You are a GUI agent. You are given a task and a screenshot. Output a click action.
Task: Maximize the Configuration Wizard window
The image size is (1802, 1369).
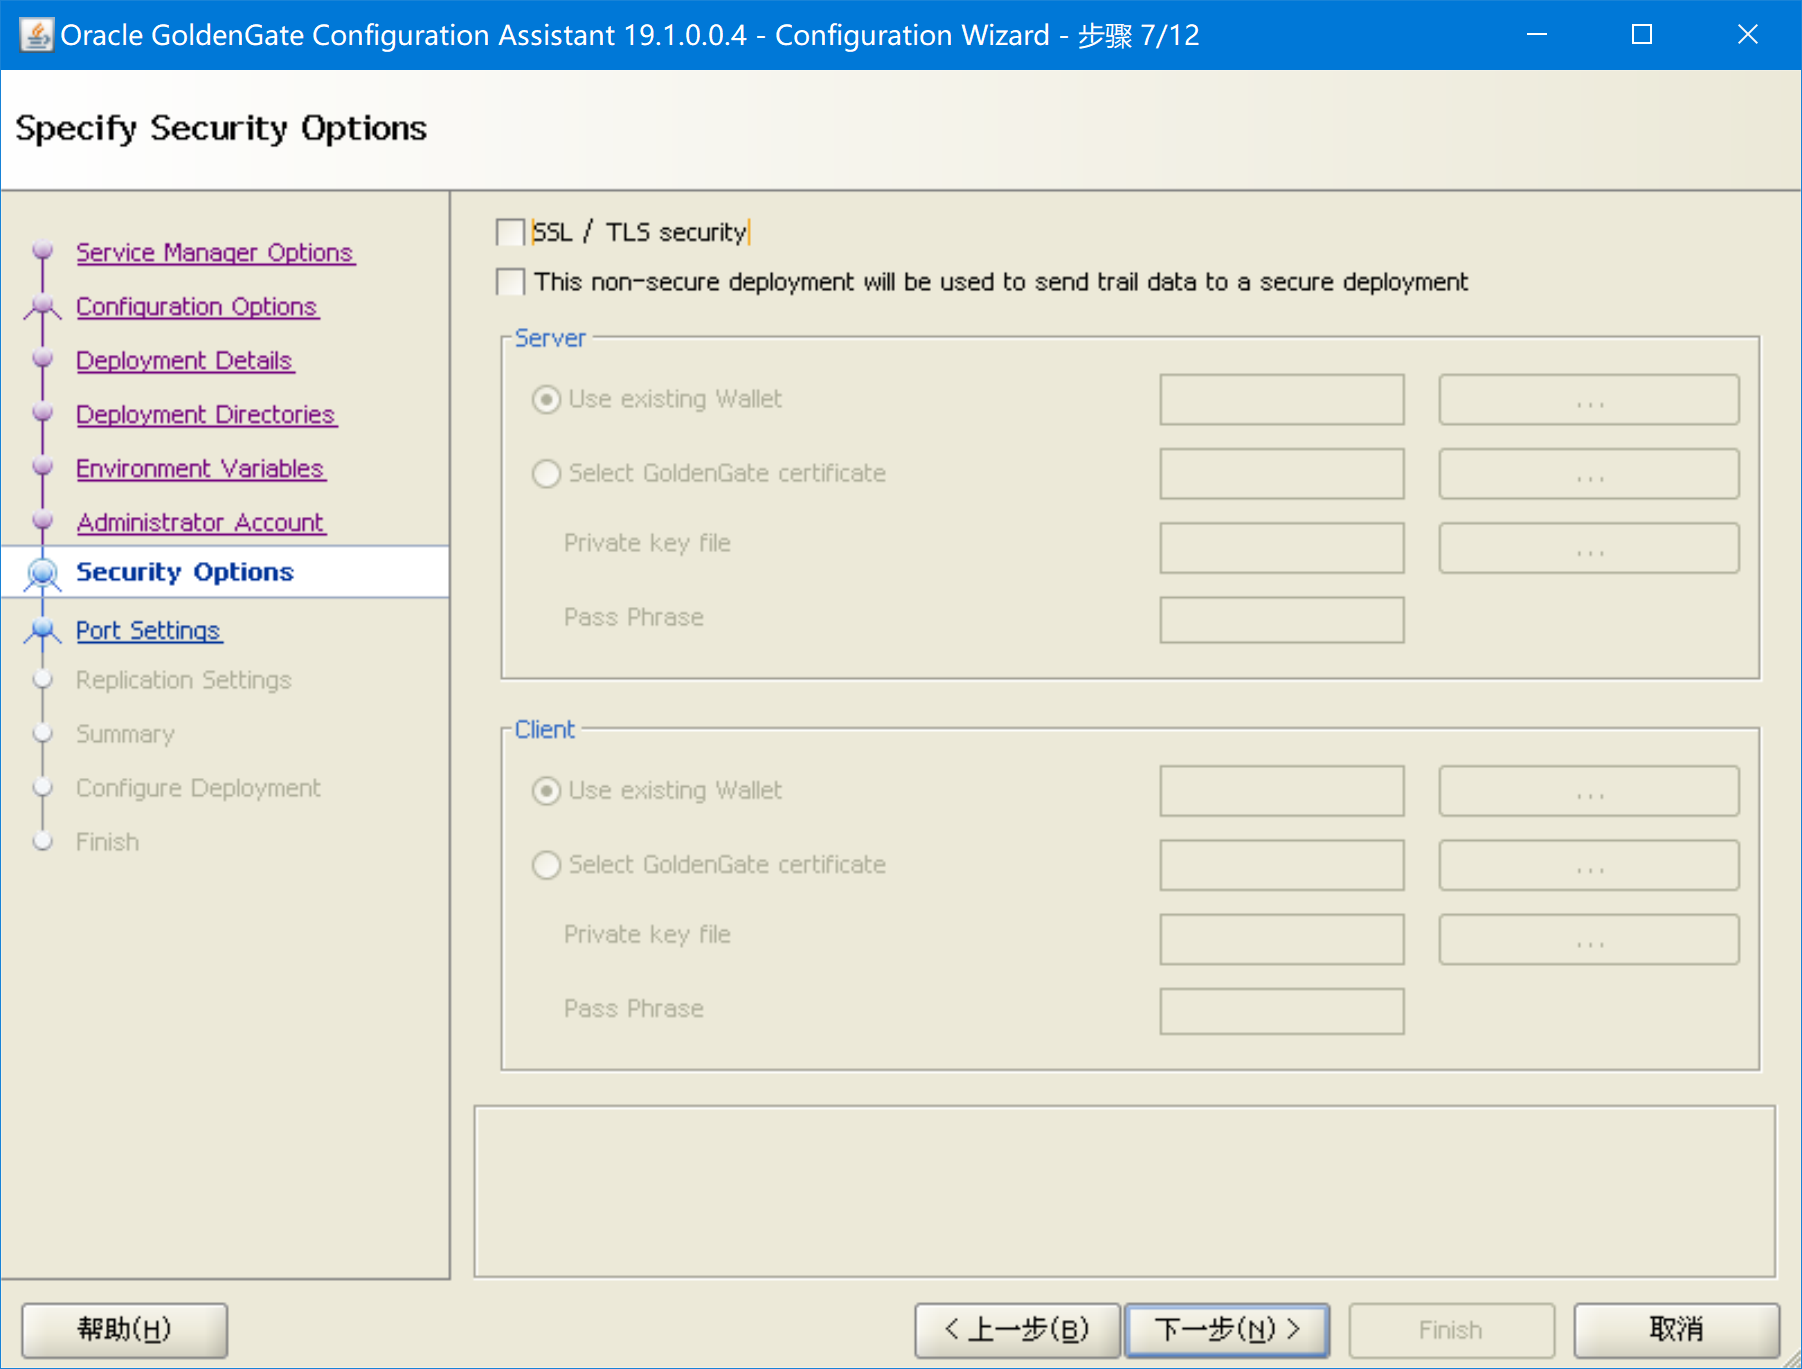pyautogui.click(x=1642, y=35)
